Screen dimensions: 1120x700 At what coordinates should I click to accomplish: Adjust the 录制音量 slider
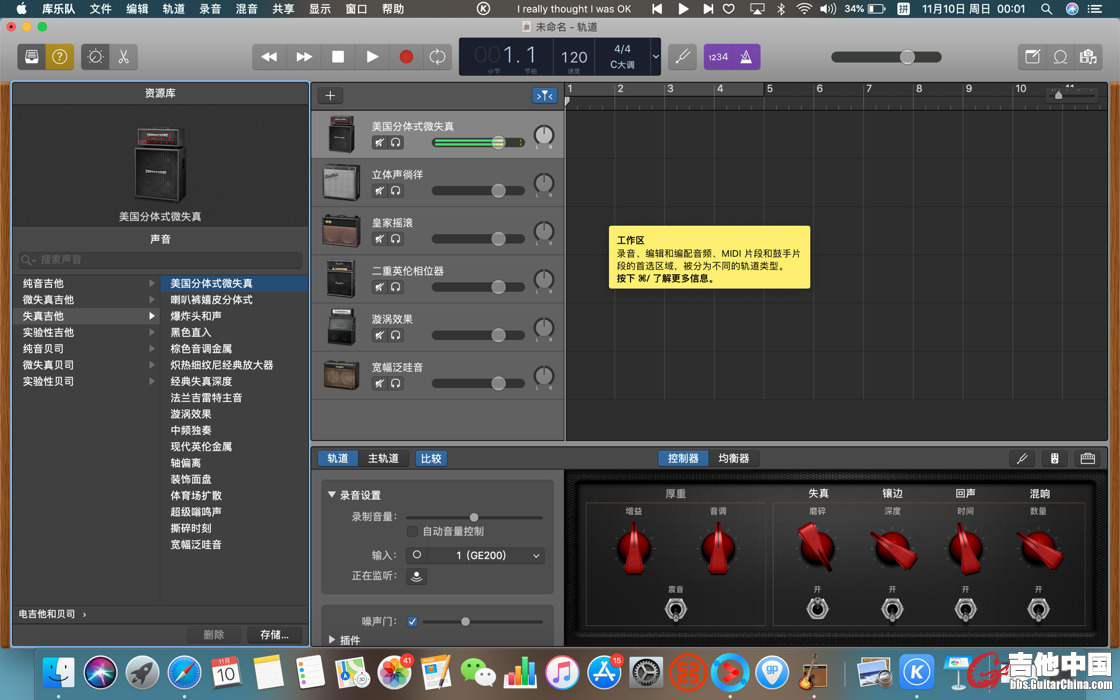click(x=474, y=517)
